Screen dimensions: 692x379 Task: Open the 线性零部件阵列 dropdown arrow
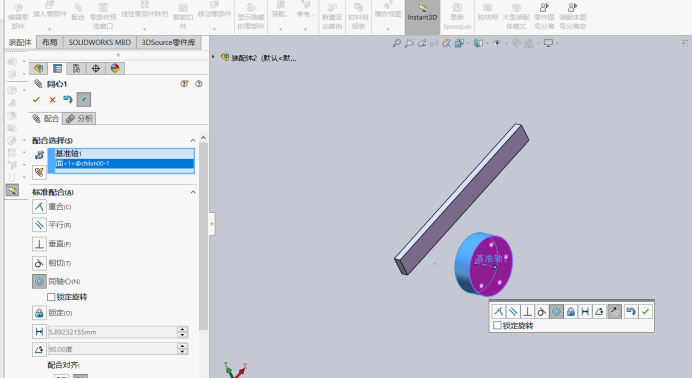pos(144,29)
